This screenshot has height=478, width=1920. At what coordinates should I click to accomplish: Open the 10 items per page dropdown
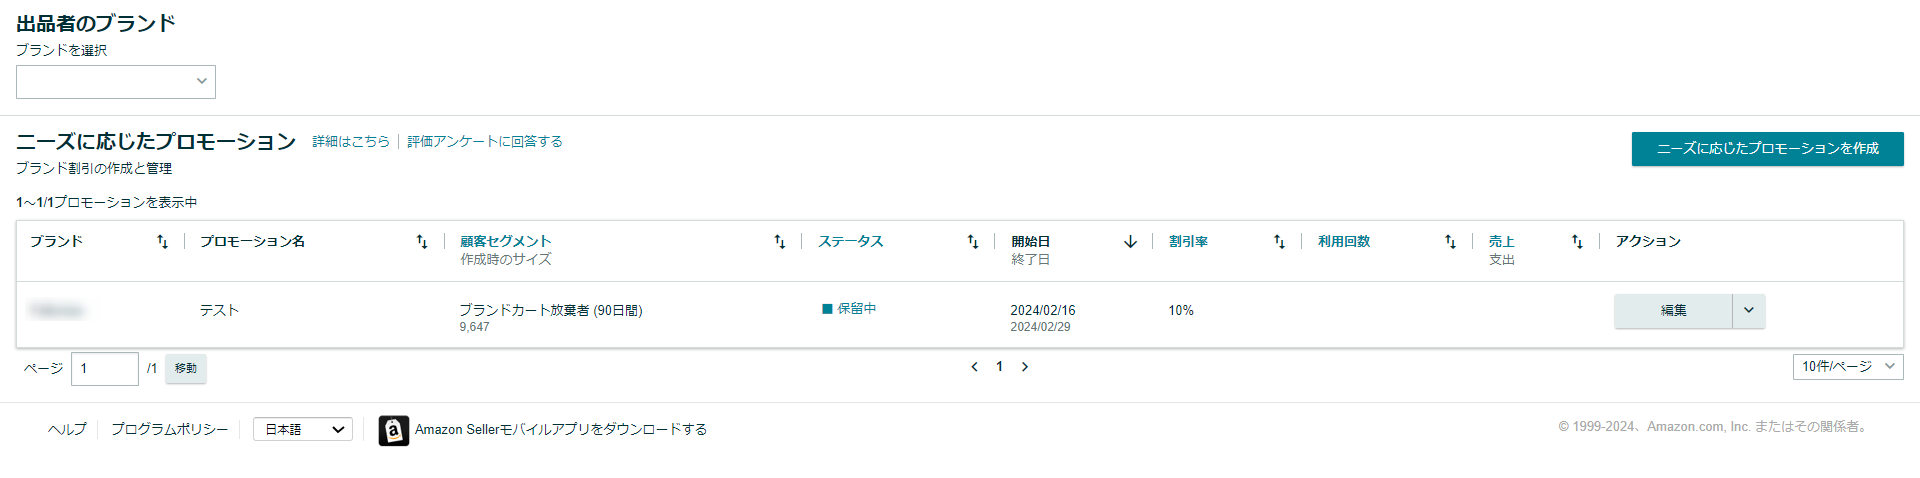coord(1847,367)
